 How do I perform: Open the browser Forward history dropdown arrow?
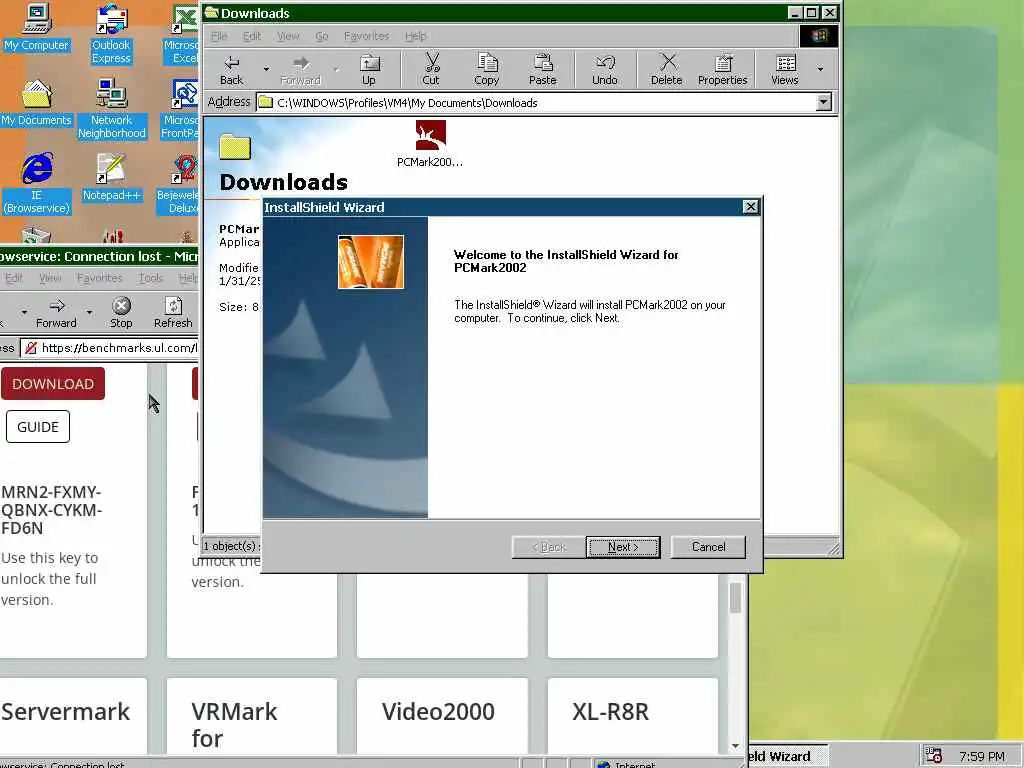pyautogui.click(x=89, y=312)
